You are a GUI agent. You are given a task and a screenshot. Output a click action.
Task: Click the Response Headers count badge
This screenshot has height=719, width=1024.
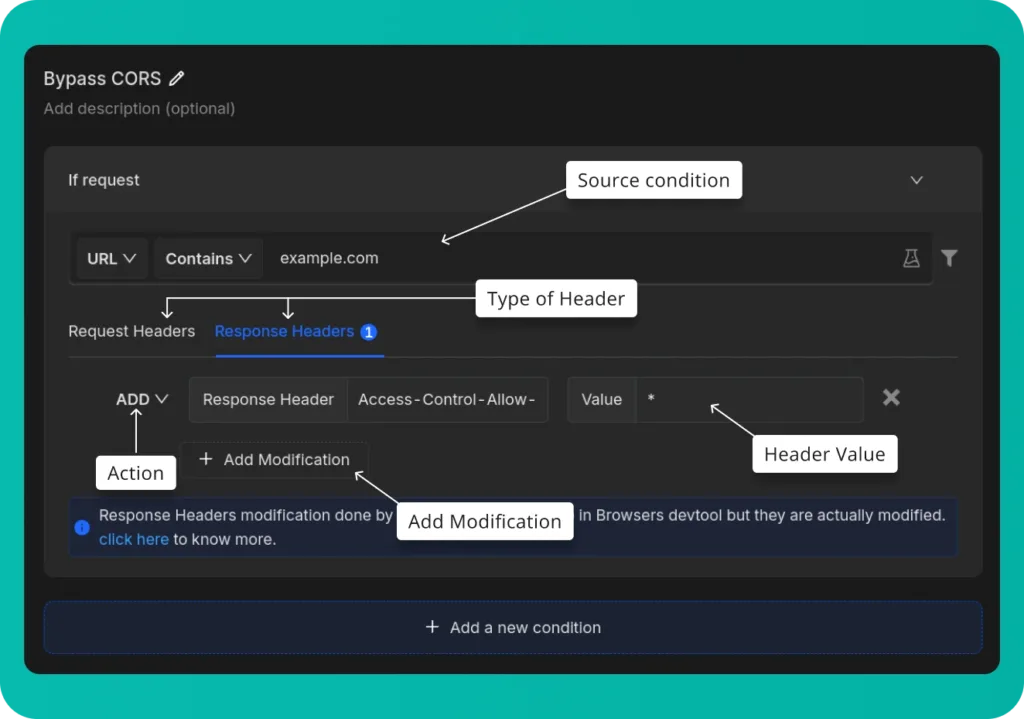(x=368, y=332)
